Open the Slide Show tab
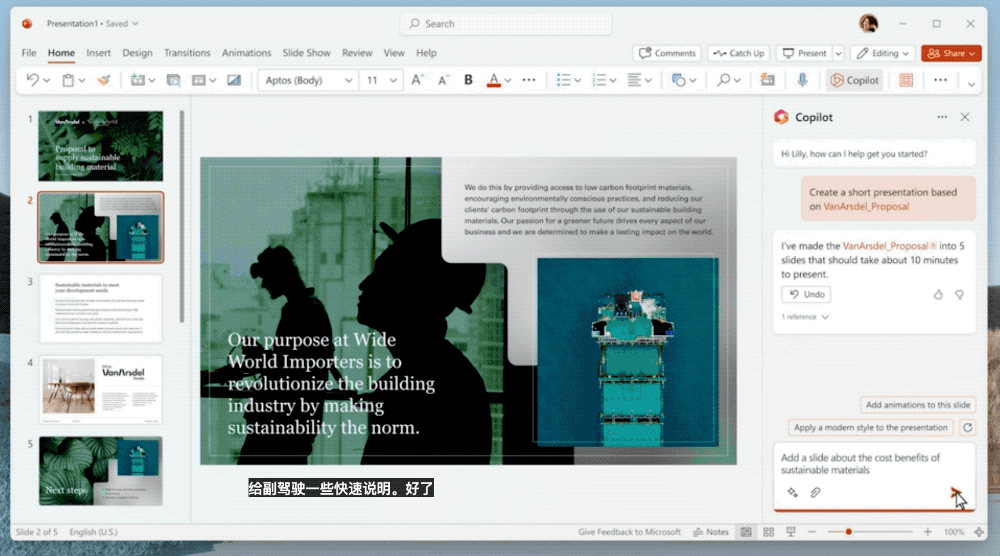 tap(306, 53)
